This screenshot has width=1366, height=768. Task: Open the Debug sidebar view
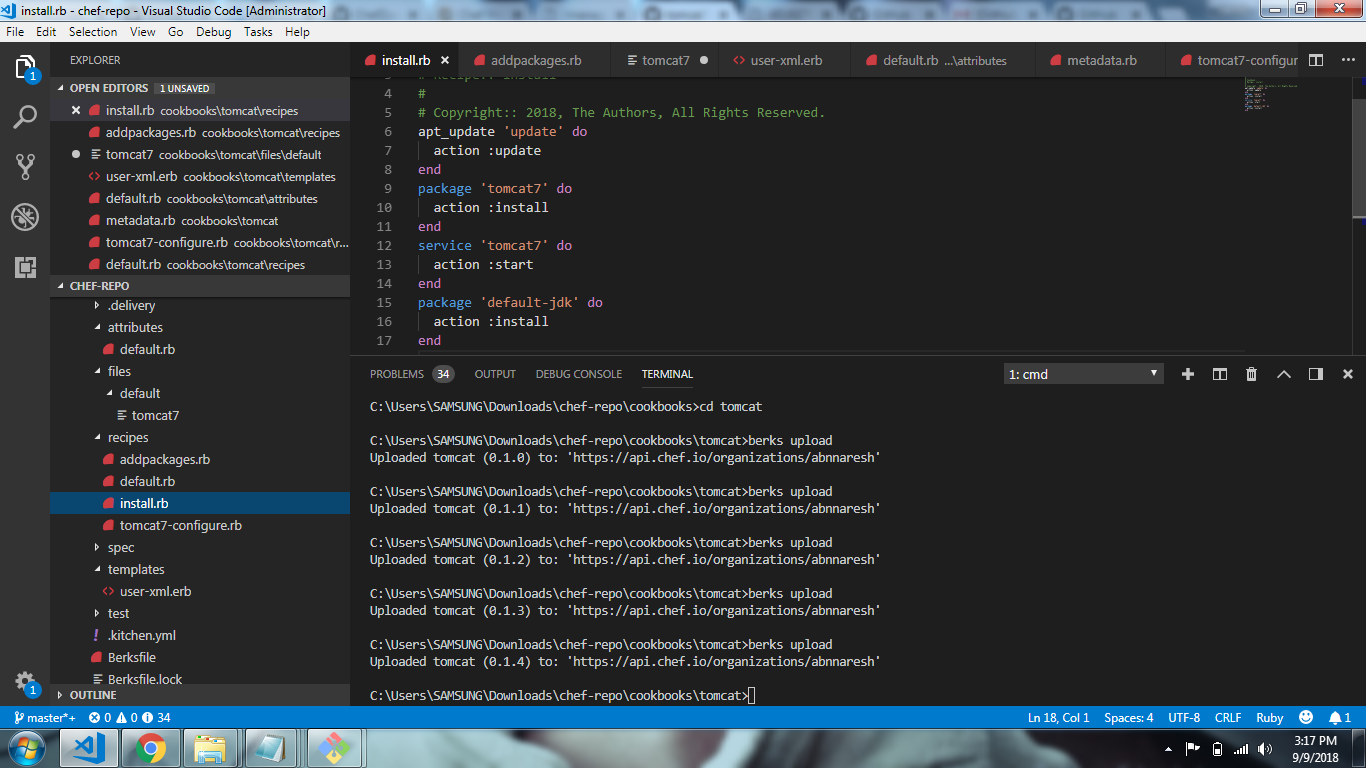click(25, 215)
